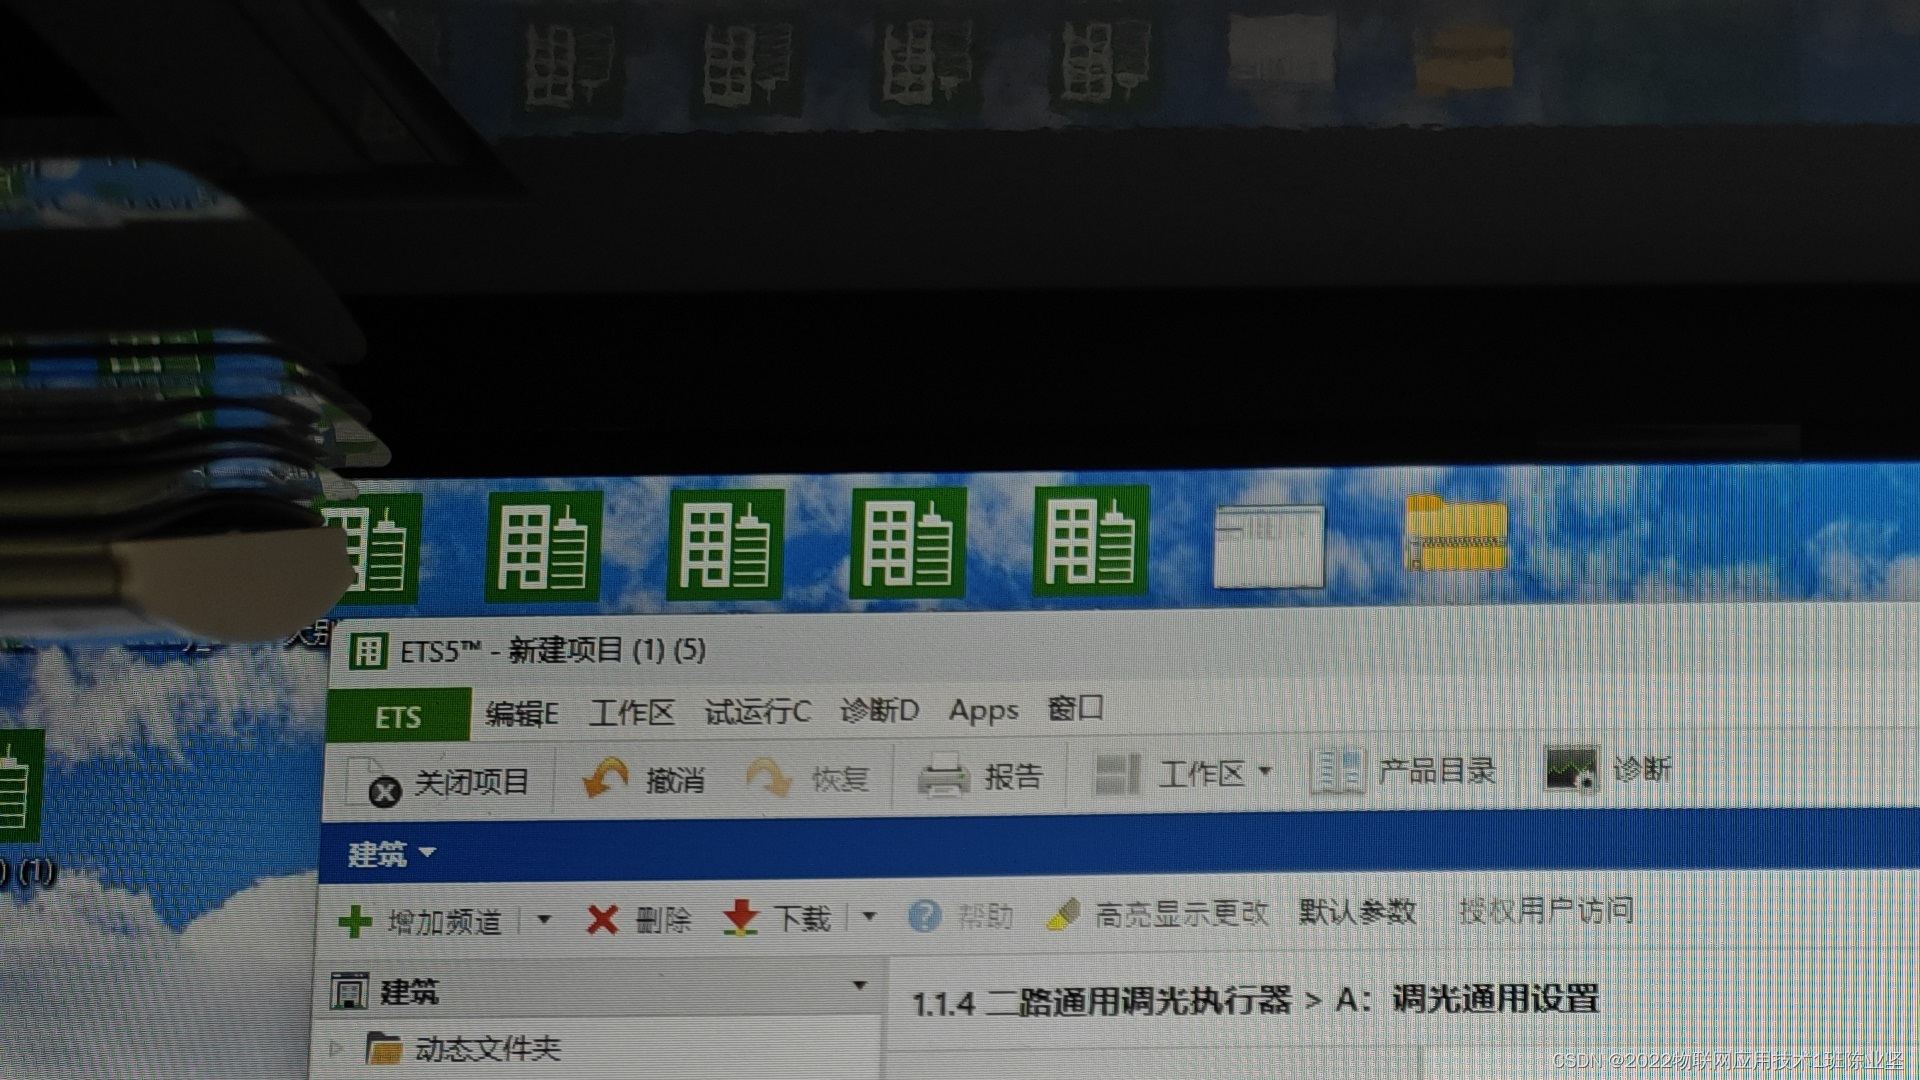This screenshot has height=1080, width=1920.
Task: Open the blue 建筑 panel header dropdown
Action: (428, 853)
